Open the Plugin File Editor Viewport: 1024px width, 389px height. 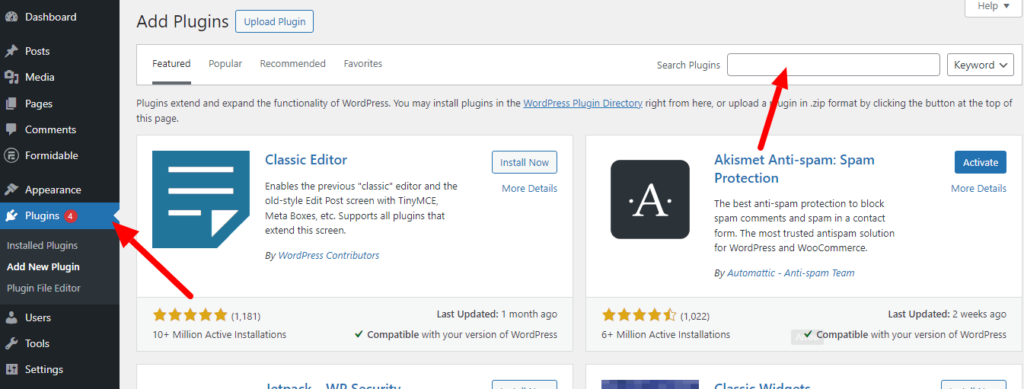(x=44, y=288)
